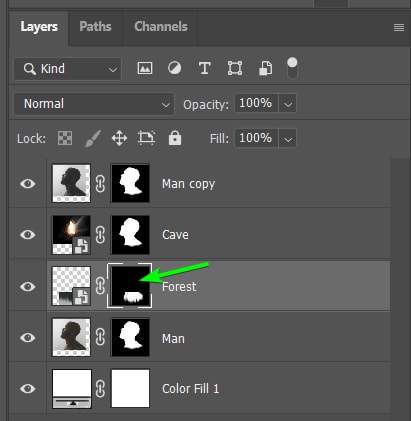Click the Color Fill 1 color thumbnail
This screenshot has height=421, width=411.
72,388
